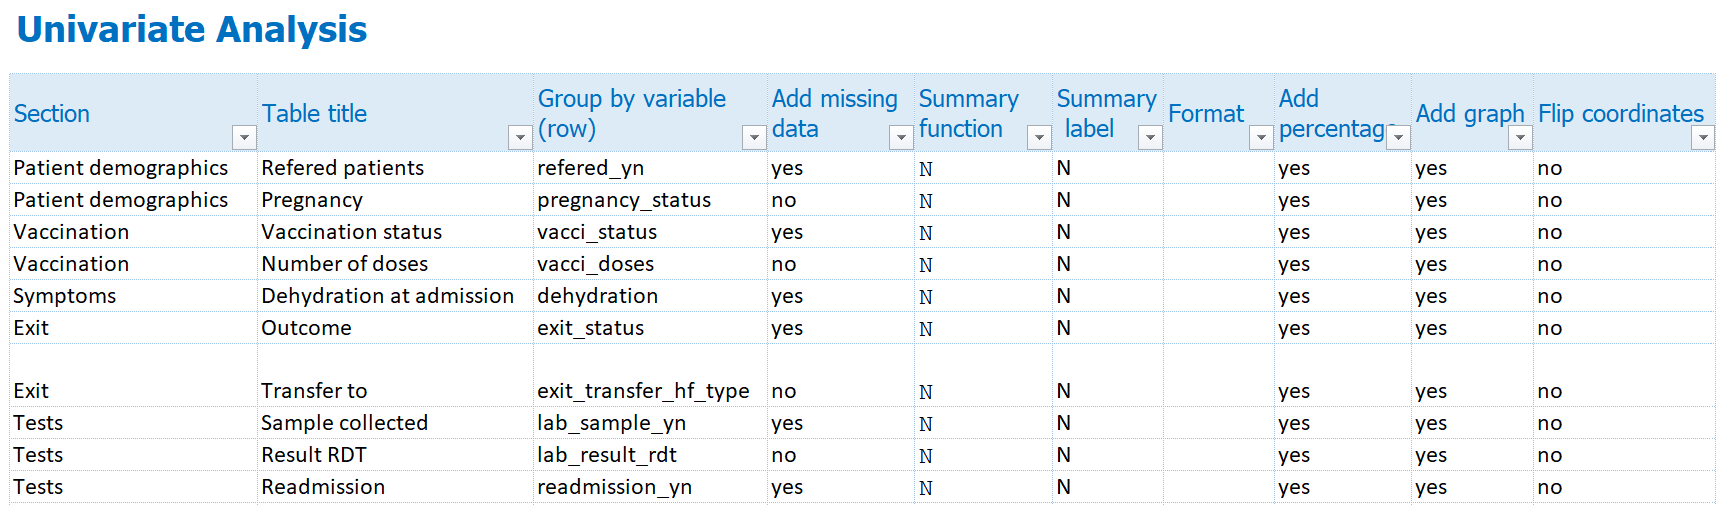Select the Result RDT title cell
The width and height of the screenshot is (1717, 505).
pos(395,455)
